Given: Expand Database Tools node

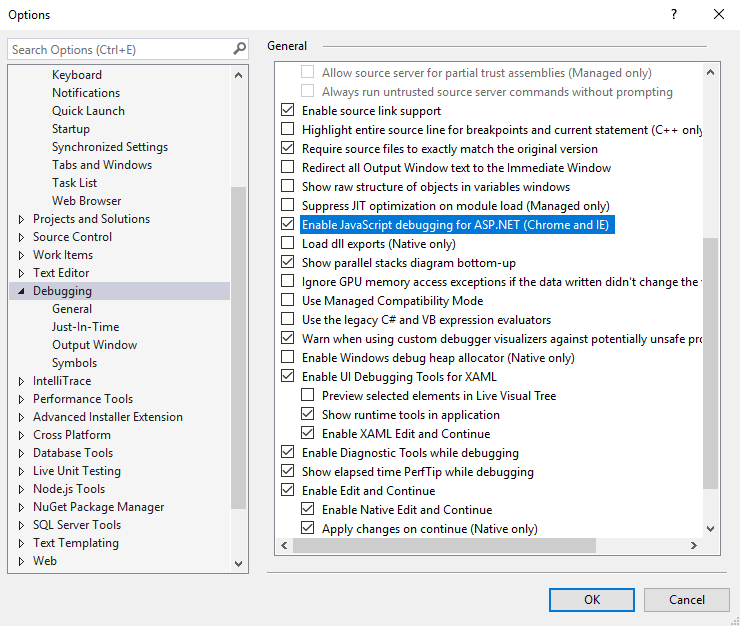Looking at the screenshot, I should (21, 453).
